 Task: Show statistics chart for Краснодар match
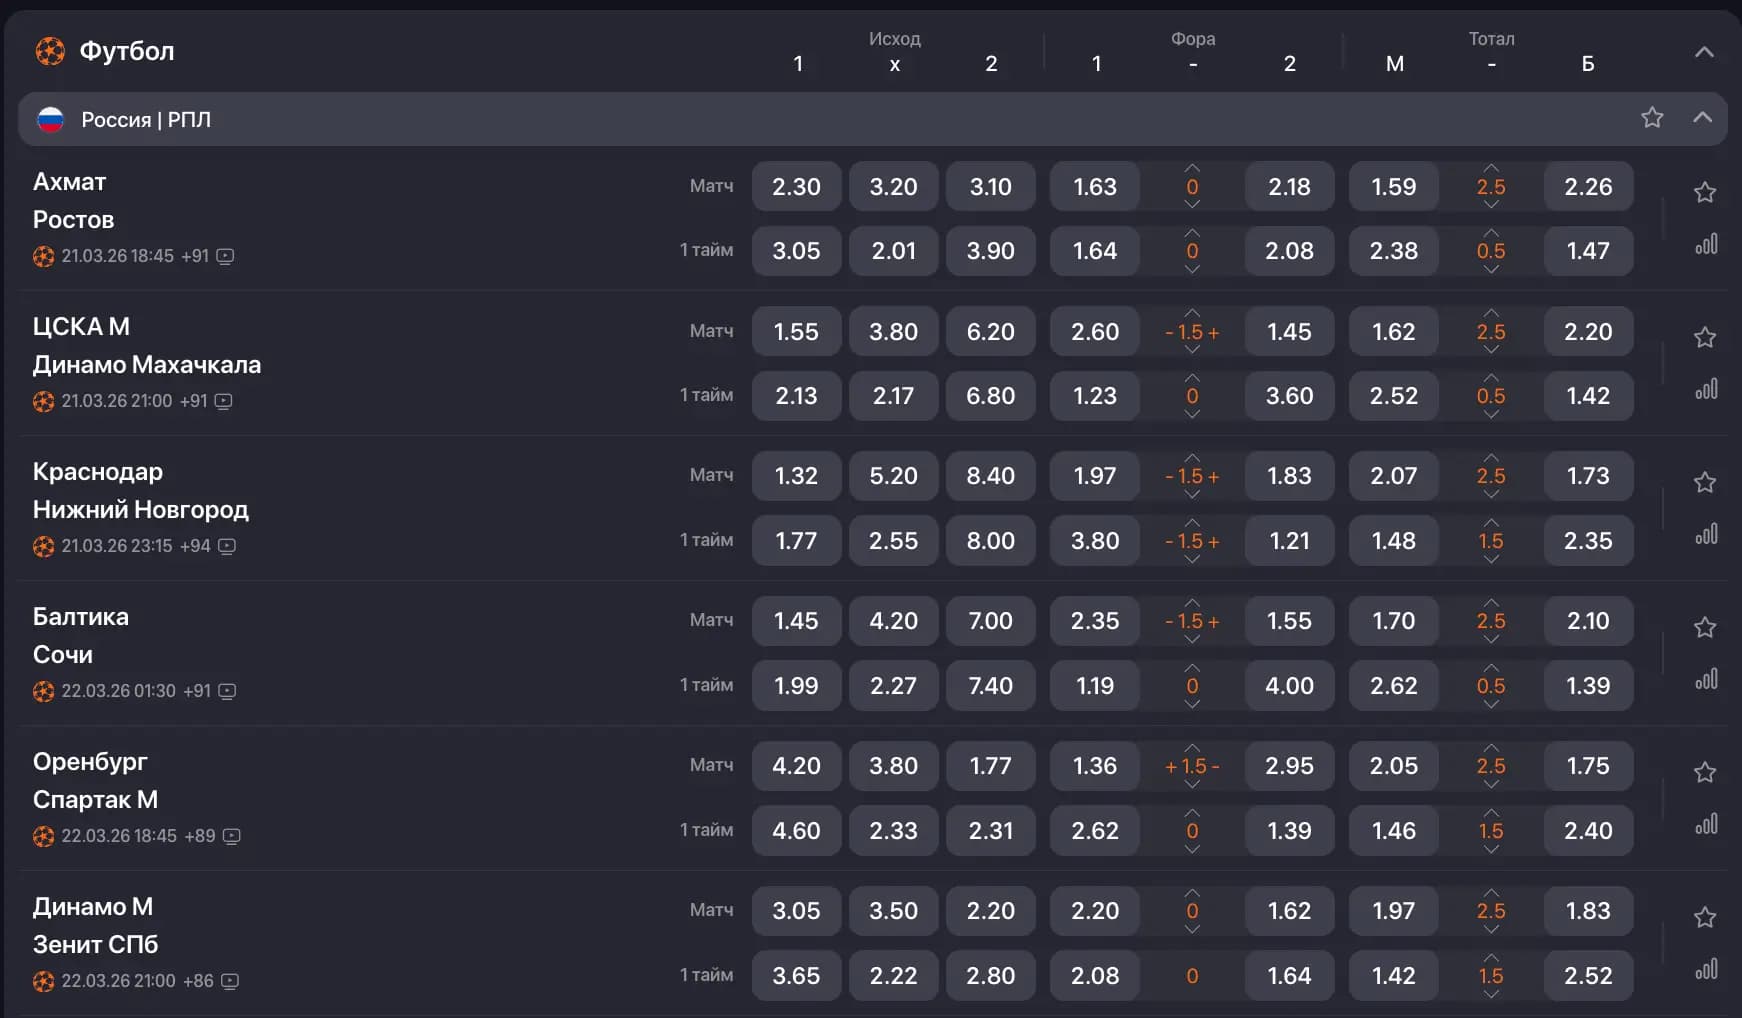1706,534
